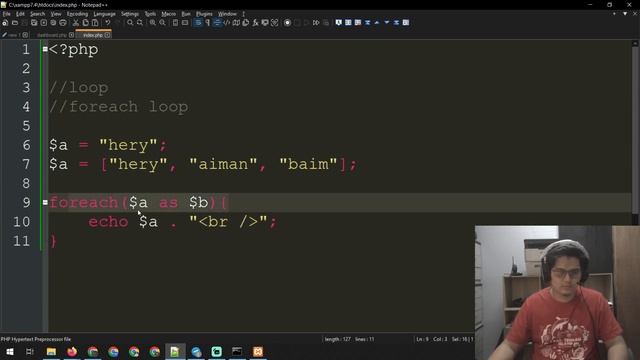Open File Explorer from the taskbar

point(51,351)
